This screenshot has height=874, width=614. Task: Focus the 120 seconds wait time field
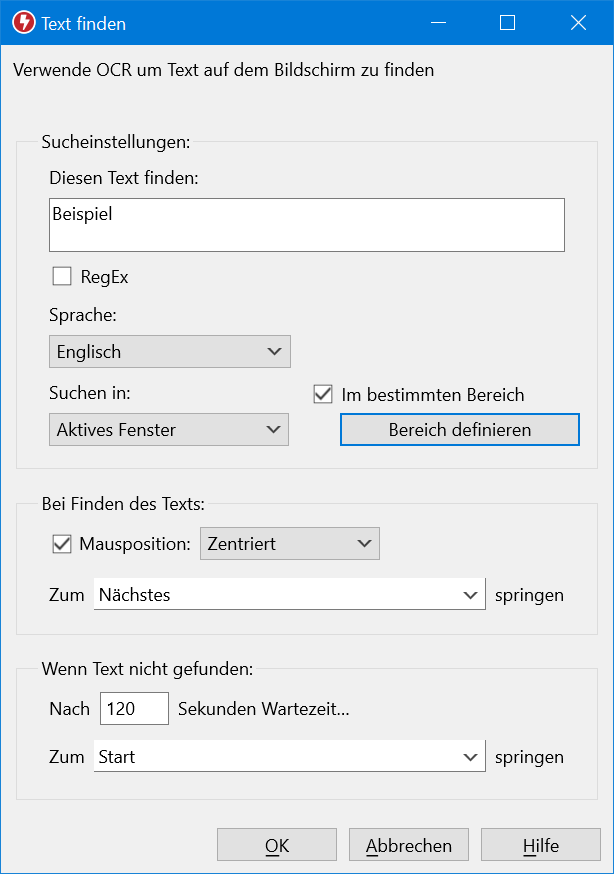pyautogui.click(x=134, y=709)
